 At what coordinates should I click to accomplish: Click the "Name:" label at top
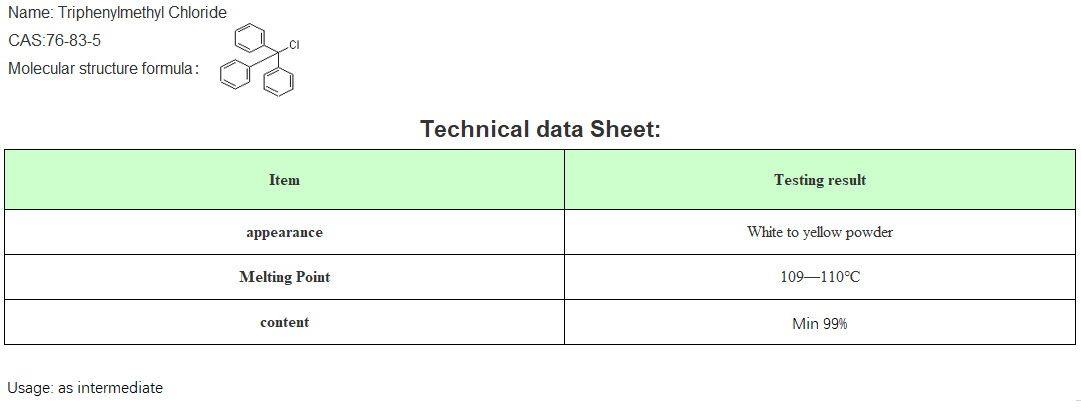click(30, 13)
